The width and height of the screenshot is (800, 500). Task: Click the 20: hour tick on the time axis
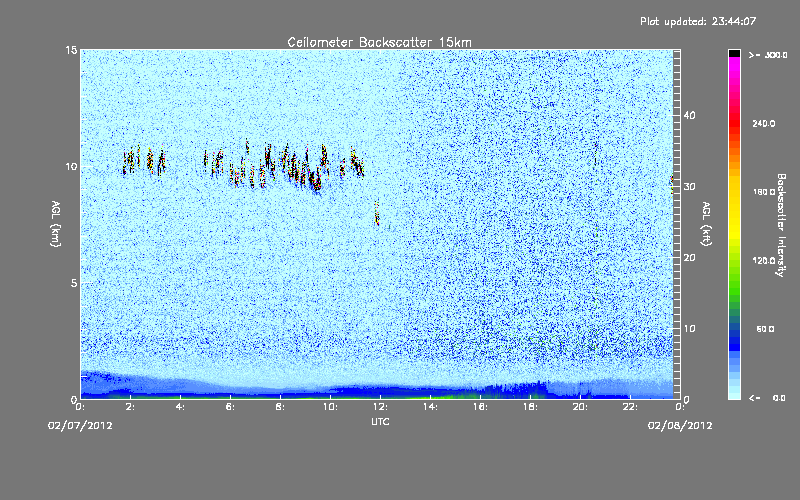[580, 407]
